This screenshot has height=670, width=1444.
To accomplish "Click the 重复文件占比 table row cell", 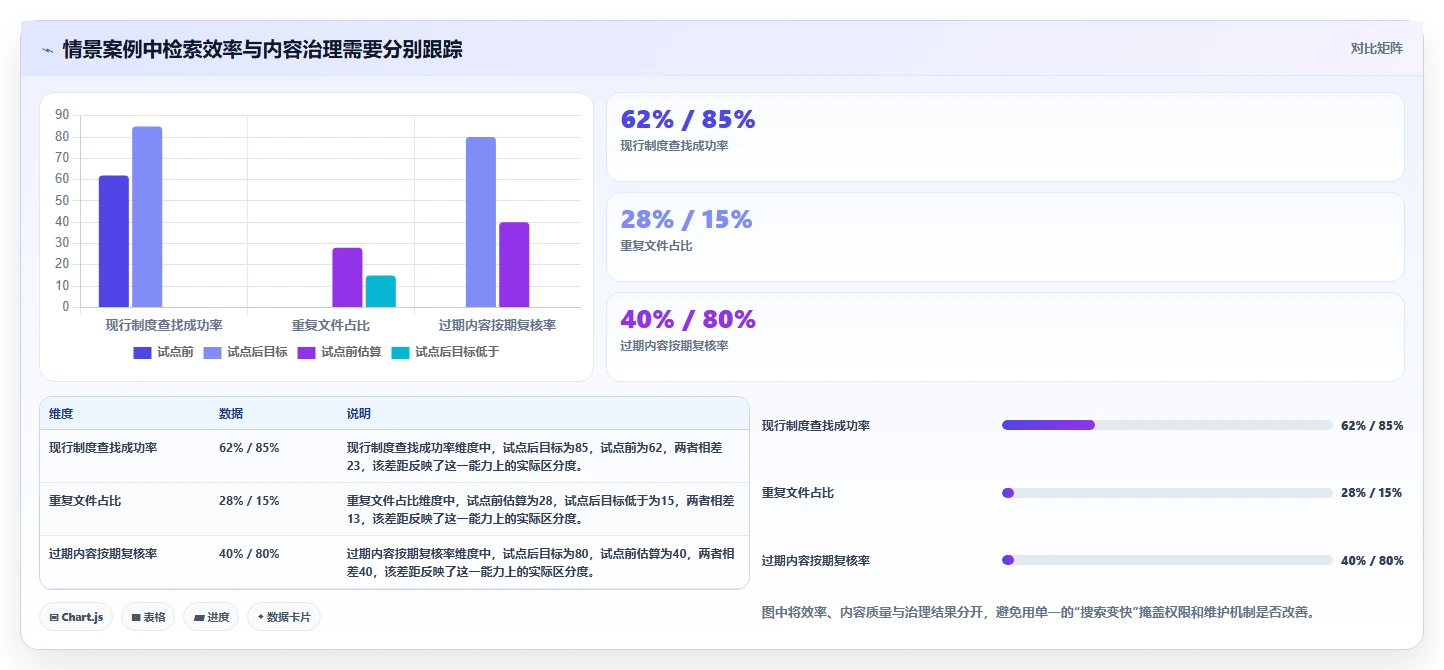I will click(85, 501).
